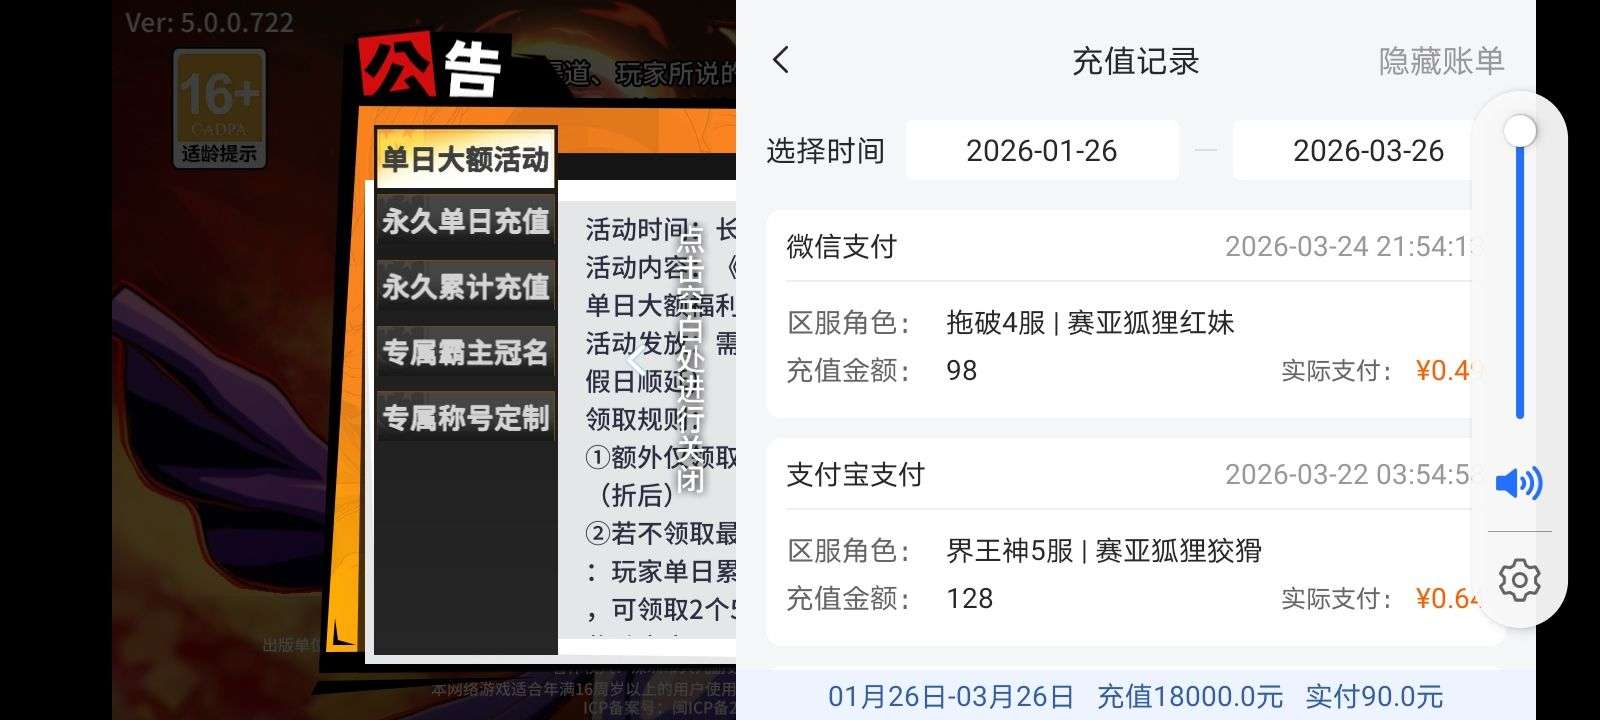Click the 充值记录 page title
1600x720 pixels.
1135,61
